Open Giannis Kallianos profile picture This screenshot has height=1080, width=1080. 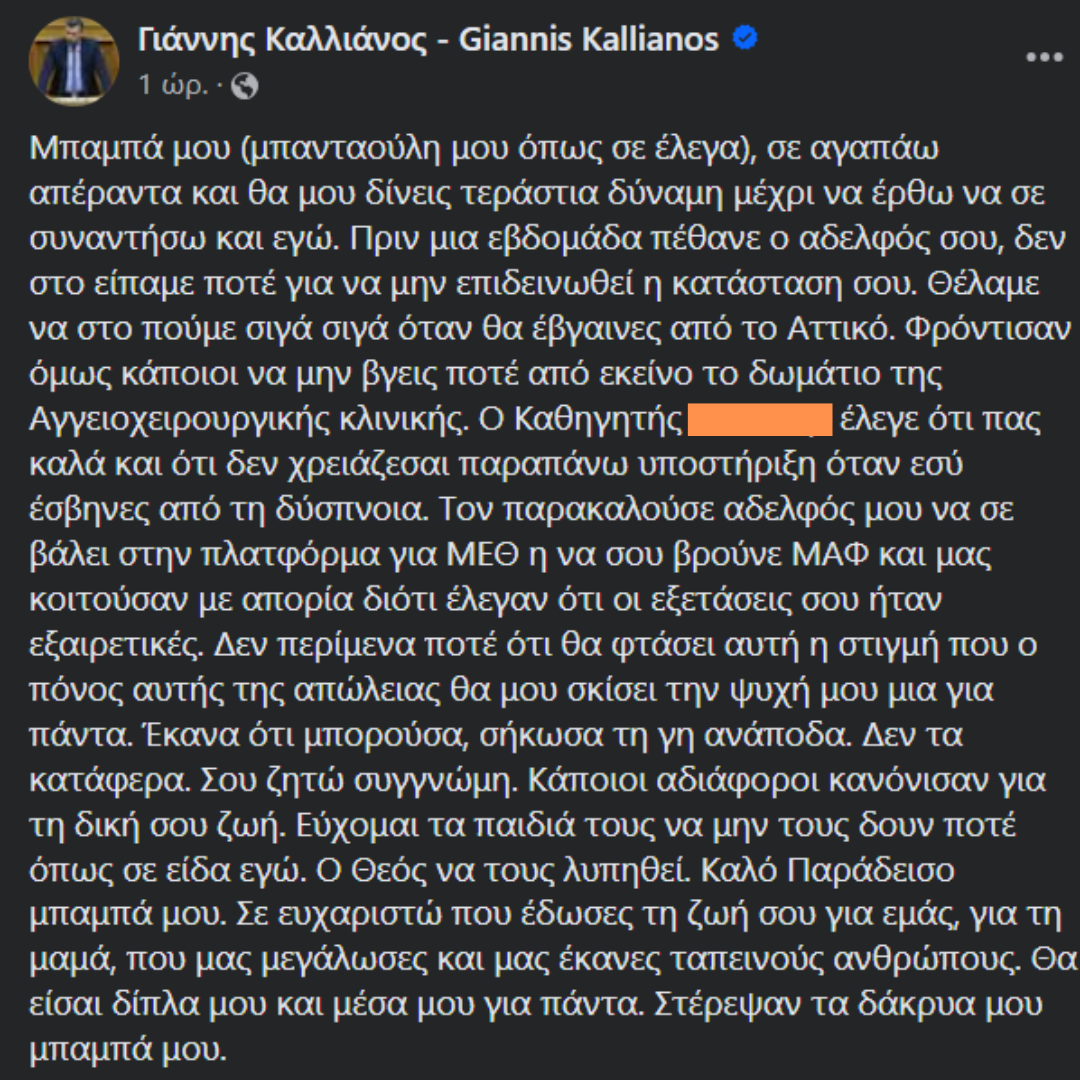click(74, 61)
